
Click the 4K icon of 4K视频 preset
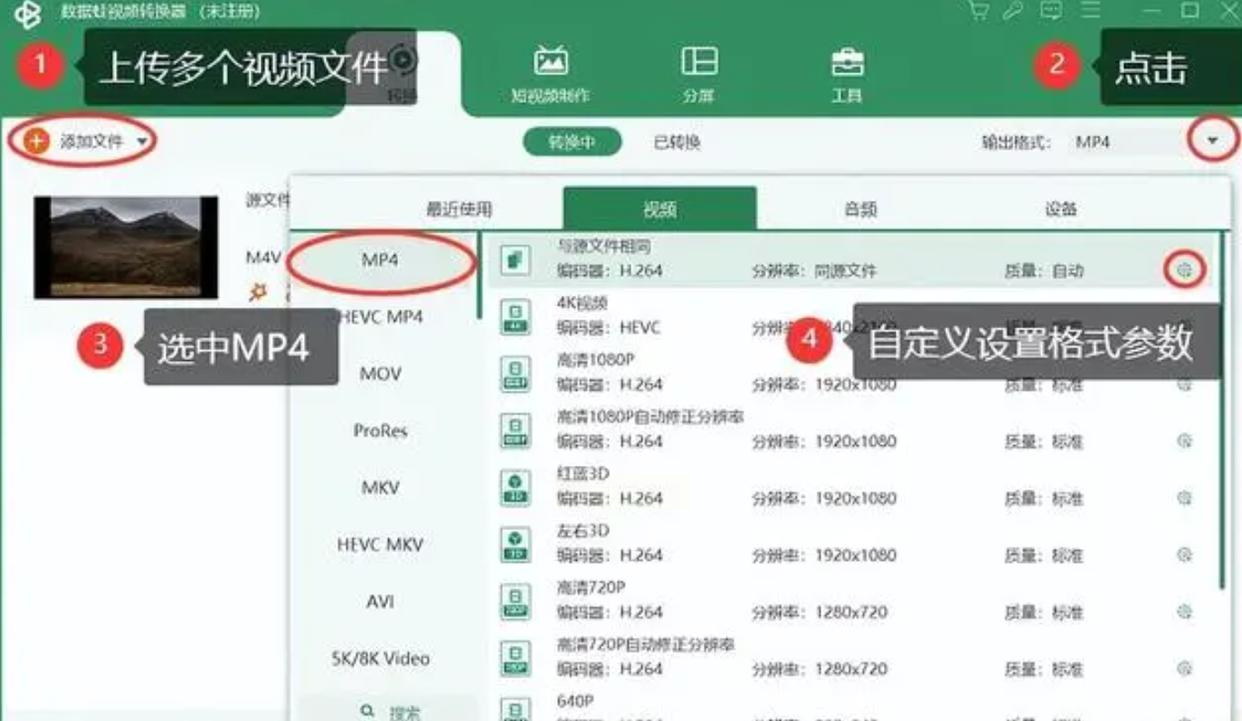514,317
